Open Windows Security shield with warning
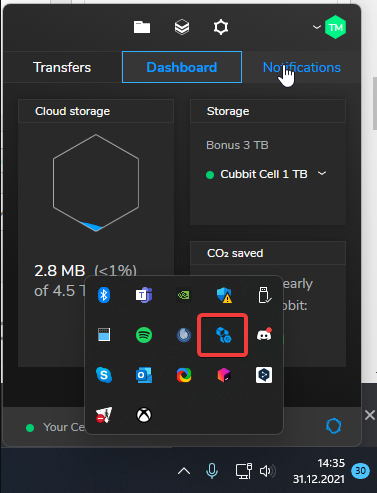 (224, 295)
